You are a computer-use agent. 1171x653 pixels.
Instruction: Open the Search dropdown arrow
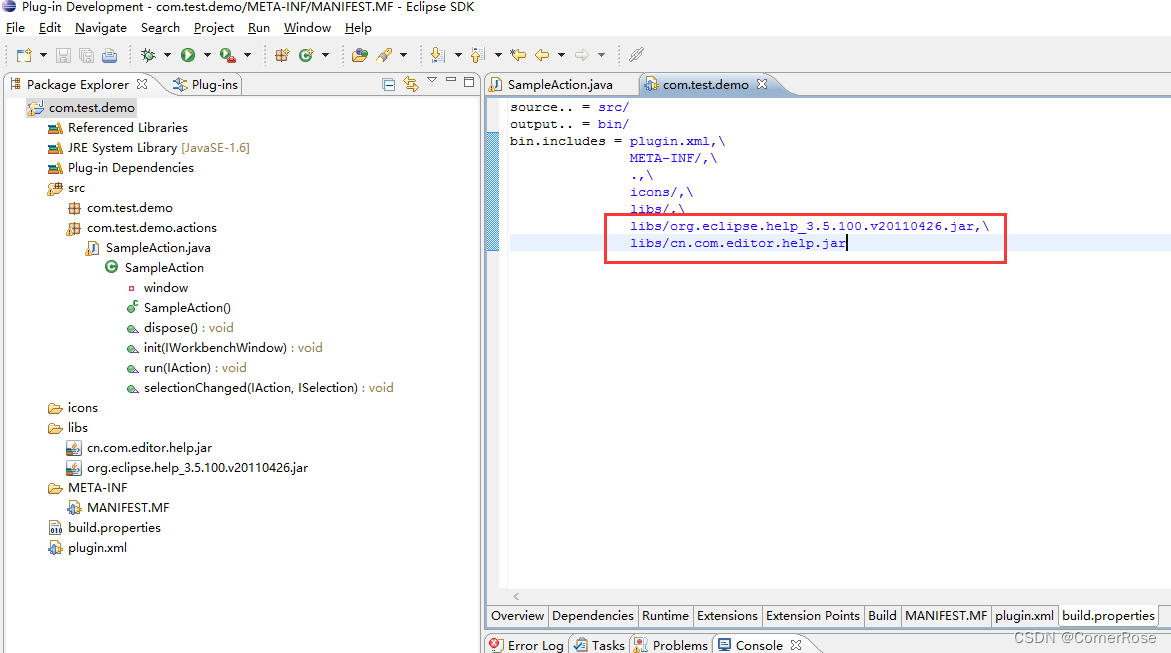(403, 55)
